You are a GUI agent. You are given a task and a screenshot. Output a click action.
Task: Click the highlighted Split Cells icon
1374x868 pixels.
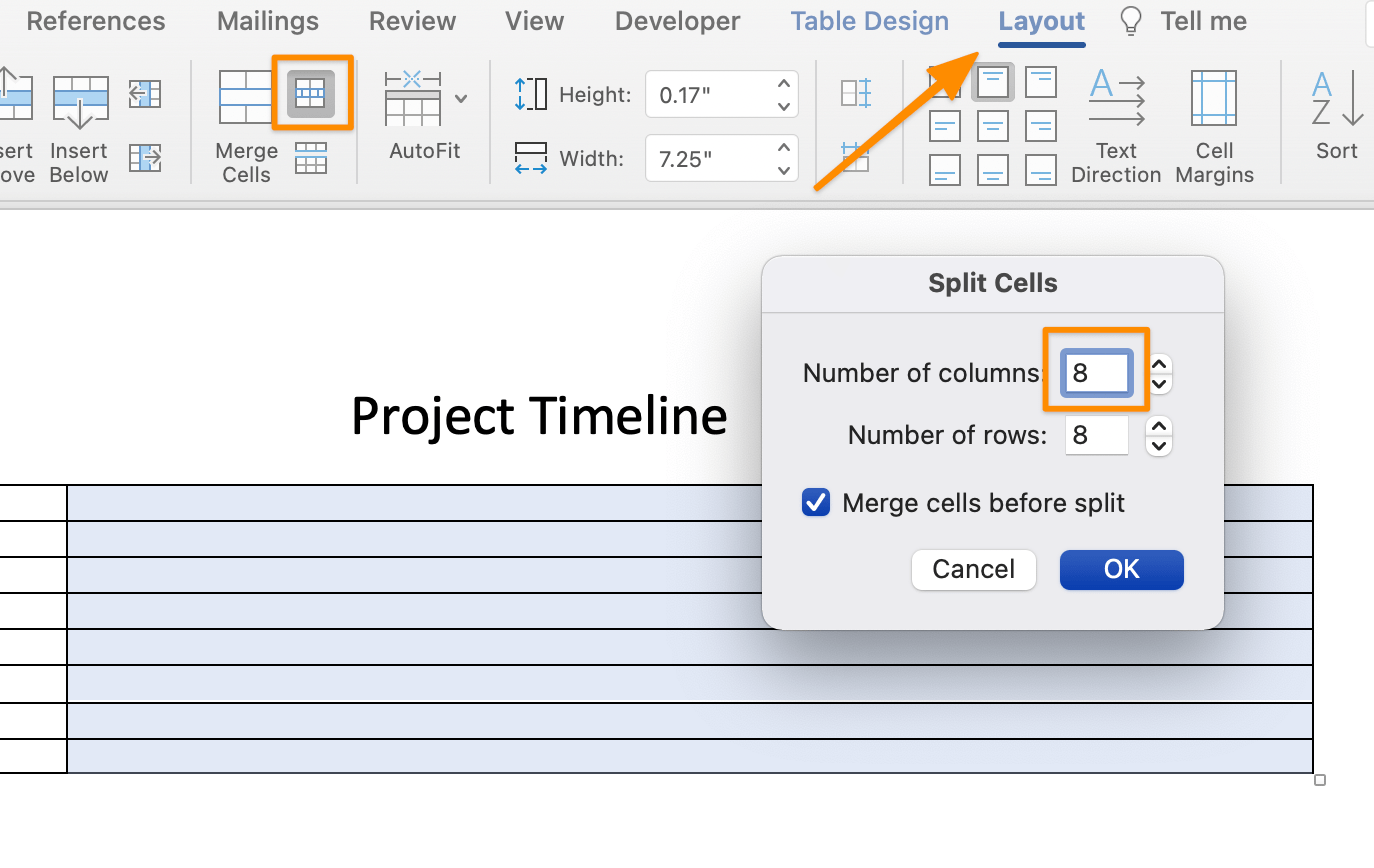311,95
